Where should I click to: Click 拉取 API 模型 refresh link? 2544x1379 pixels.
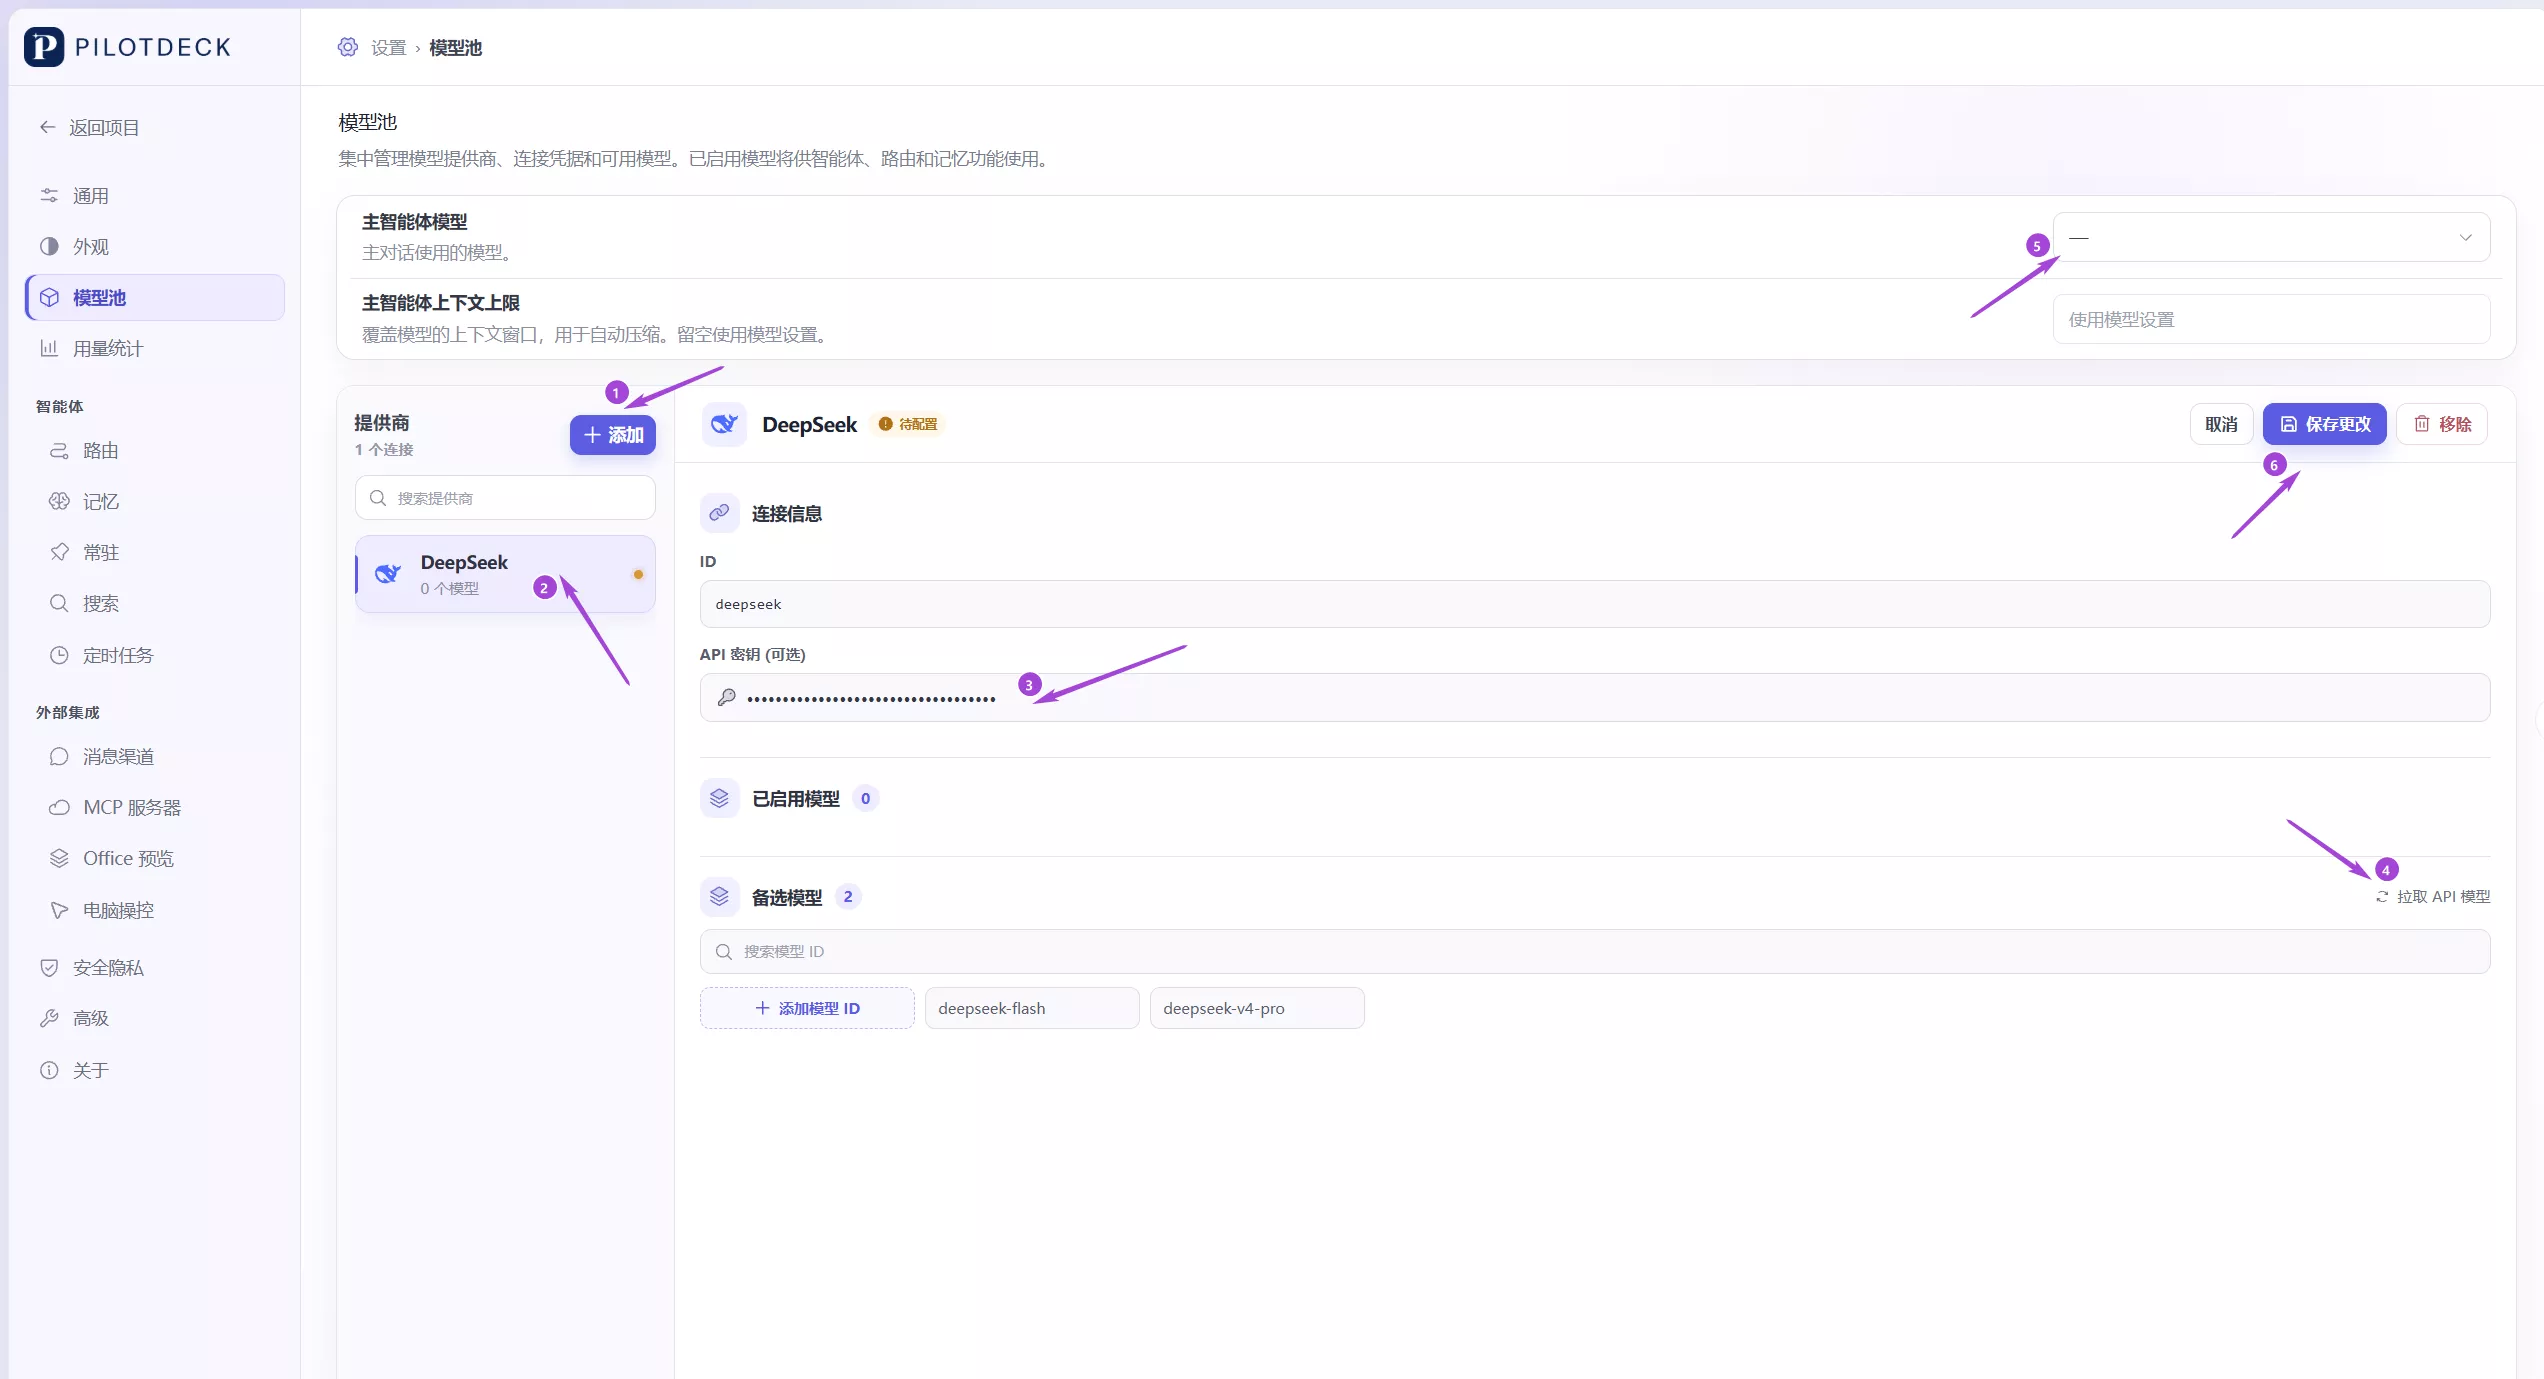[2433, 896]
